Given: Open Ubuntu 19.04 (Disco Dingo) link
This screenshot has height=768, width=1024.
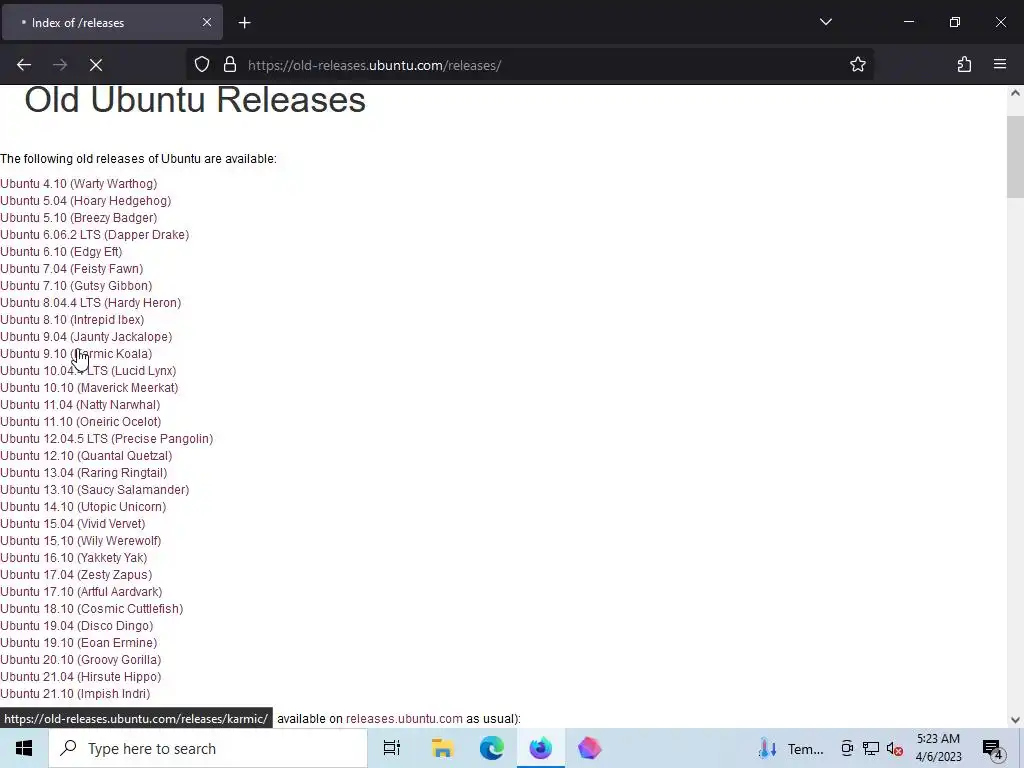Looking at the screenshot, I should tap(76, 625).
